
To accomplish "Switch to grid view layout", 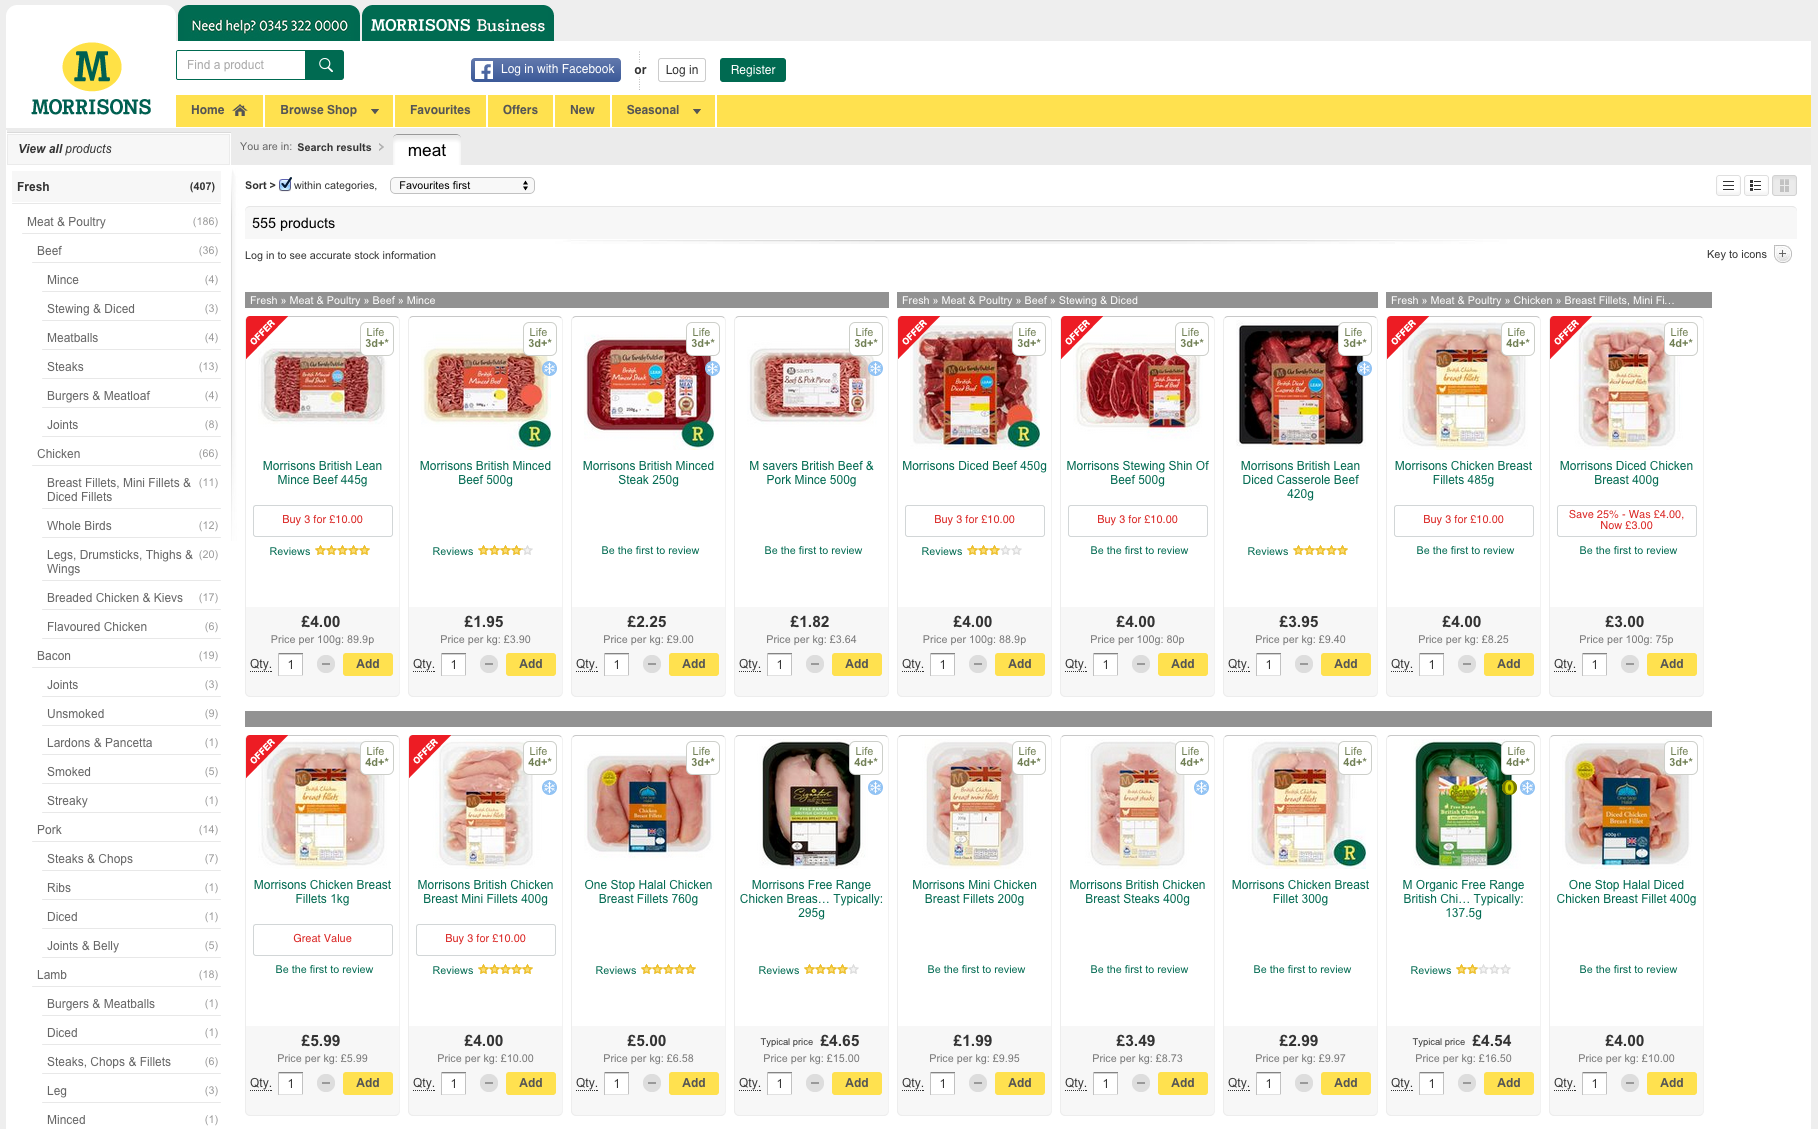I will 1784,185.
